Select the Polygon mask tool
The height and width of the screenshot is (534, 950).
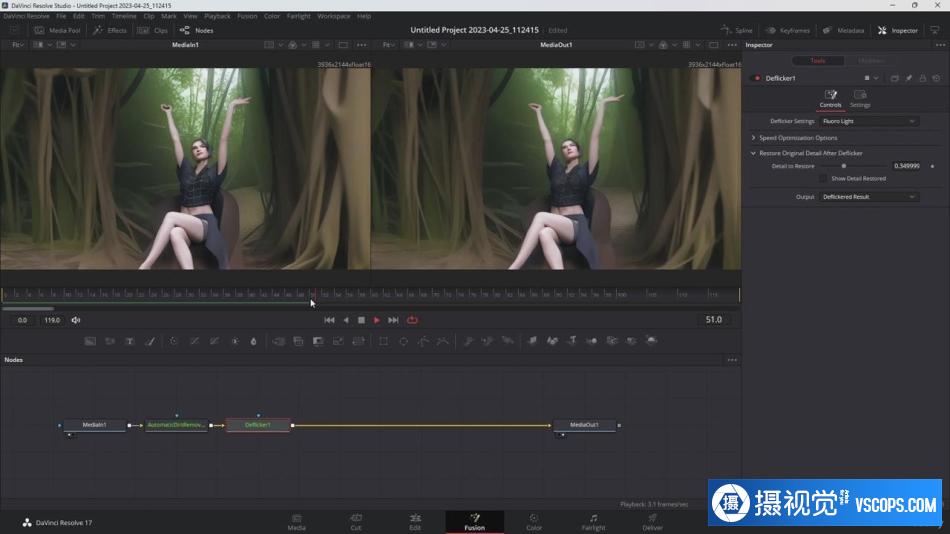424,341
